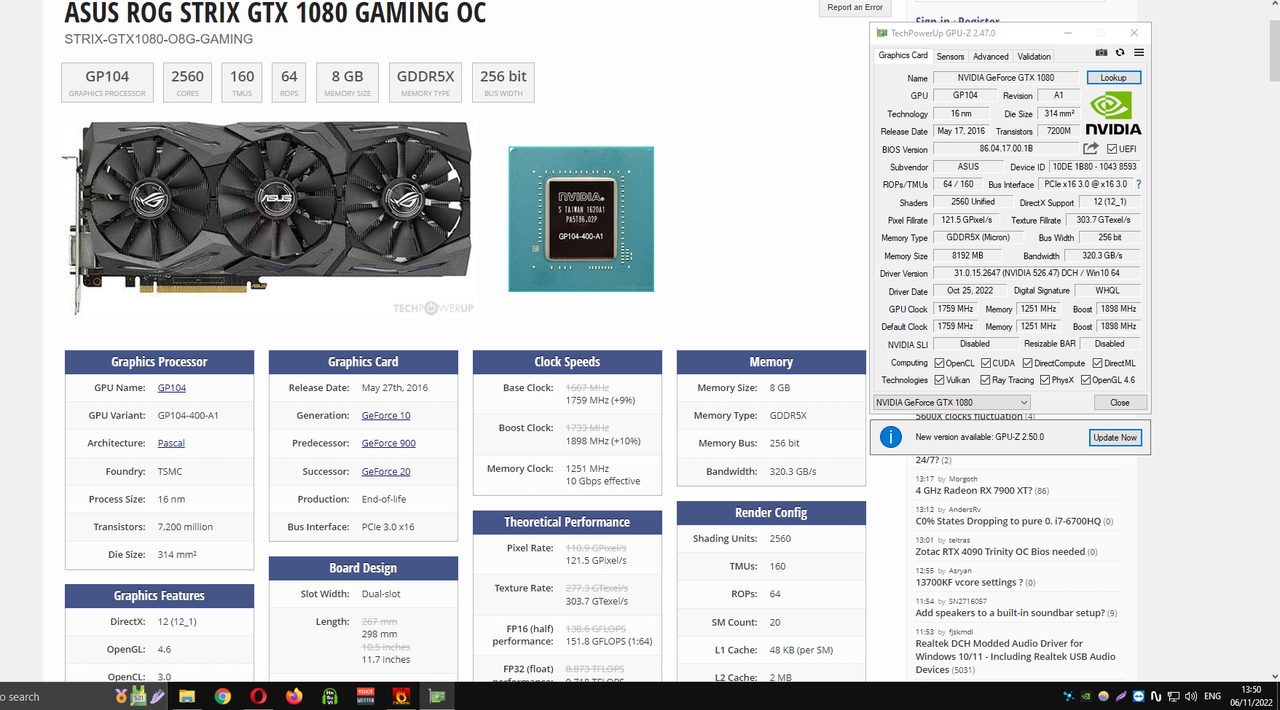Toggle the CUDA checkbox

pos(986,363)
